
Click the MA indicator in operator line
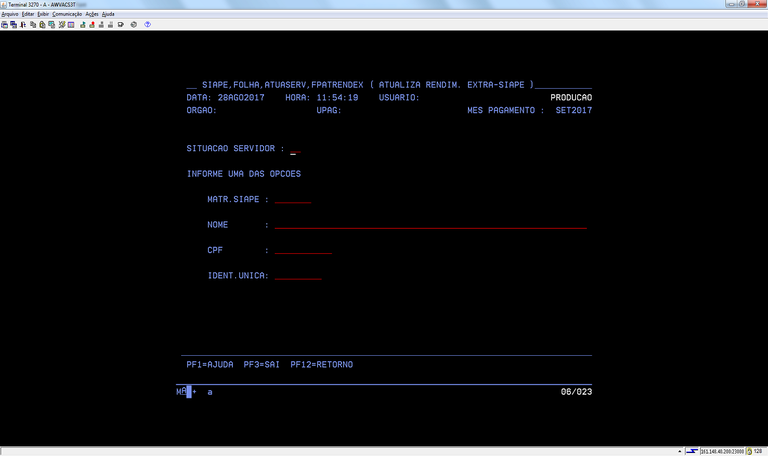click(x=181, y=391)
